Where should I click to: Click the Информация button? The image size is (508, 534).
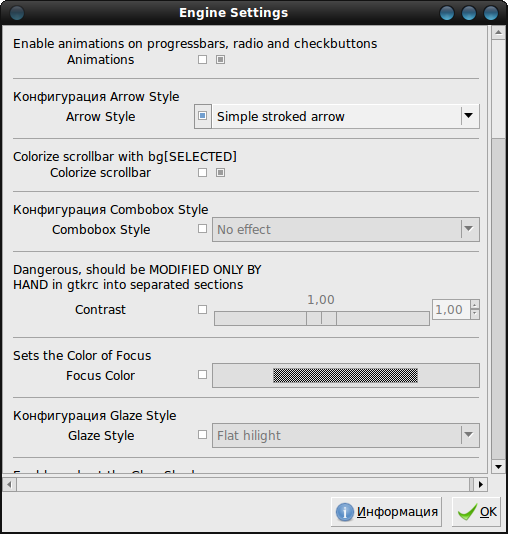pyautogui.click(x=386, y=512)
